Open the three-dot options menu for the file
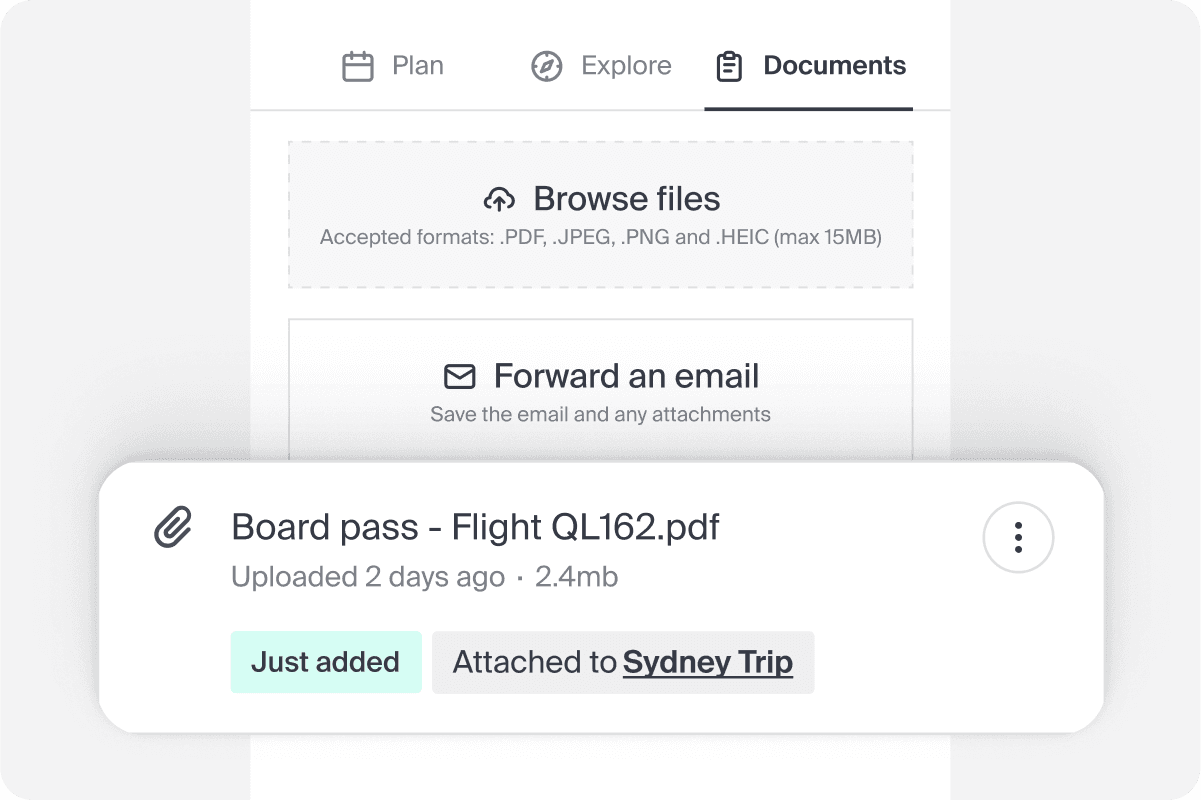The image size is (1201, 800). (1018, 537)
